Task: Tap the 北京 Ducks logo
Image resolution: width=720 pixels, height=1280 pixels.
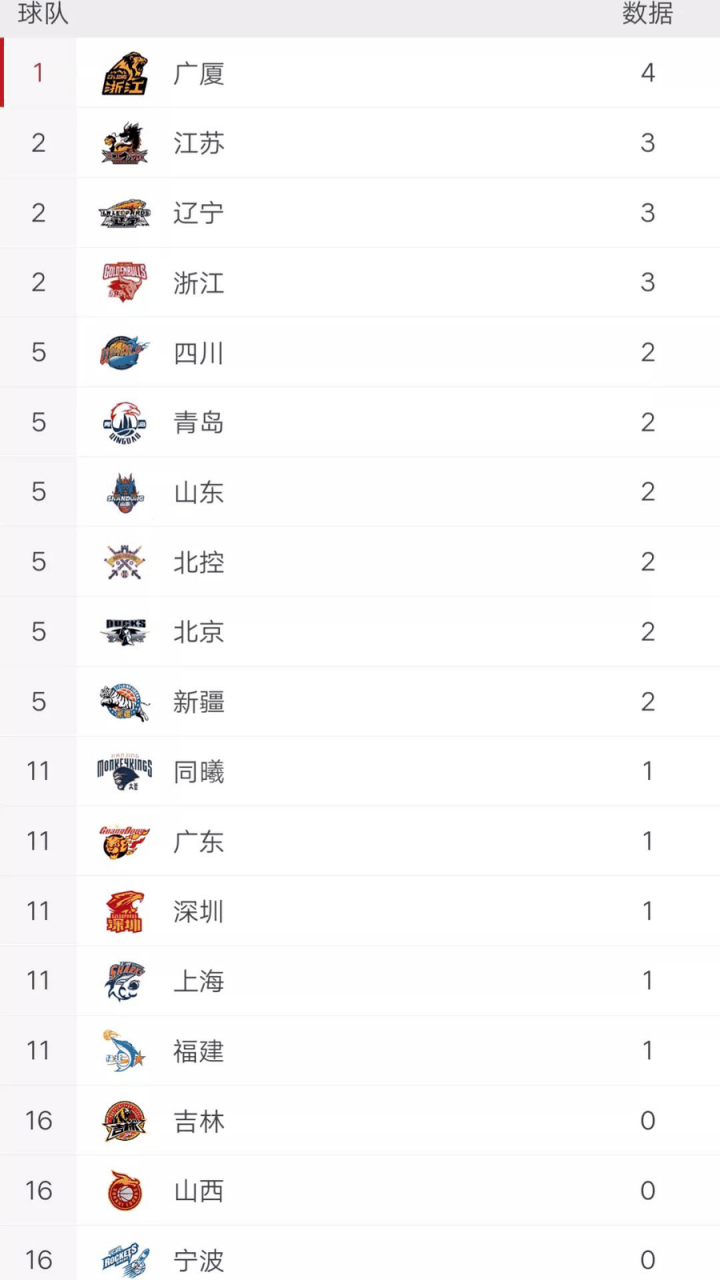Action: [x=125, y=632]
